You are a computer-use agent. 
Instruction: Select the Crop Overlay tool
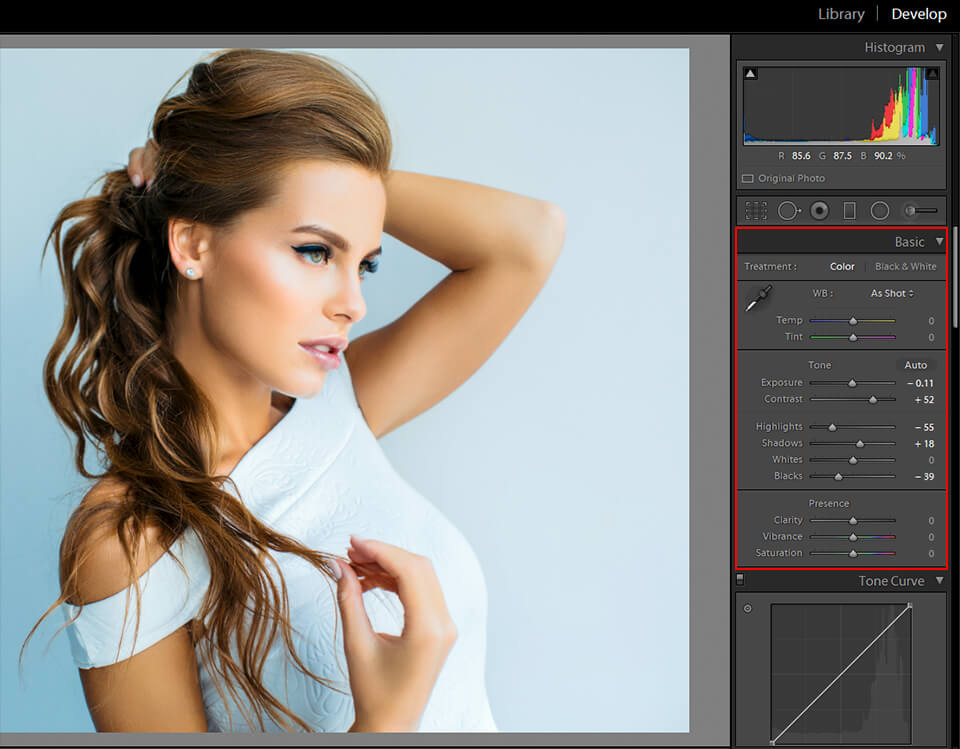(756, 210)
